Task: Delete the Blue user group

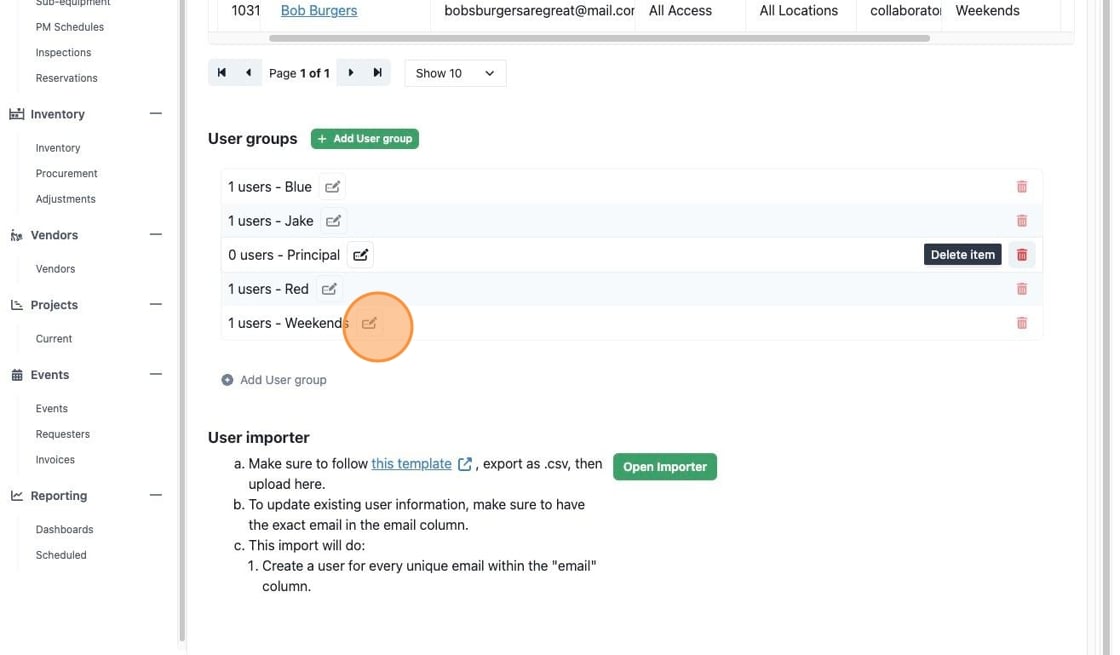Action: 1021,187
